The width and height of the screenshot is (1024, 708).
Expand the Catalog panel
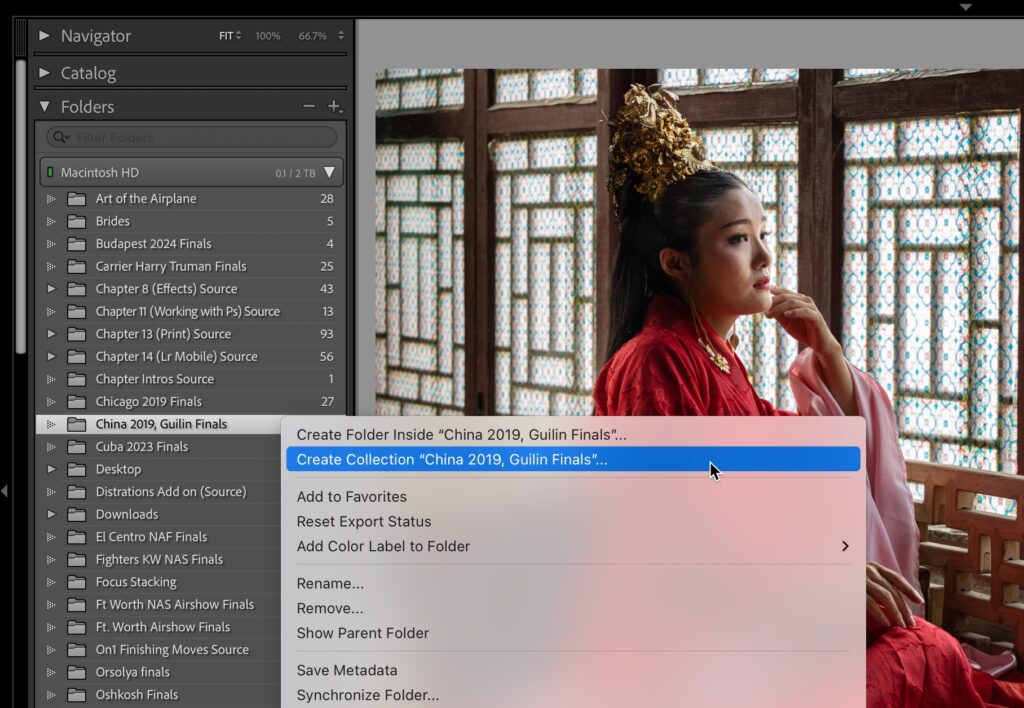(44, 73)
